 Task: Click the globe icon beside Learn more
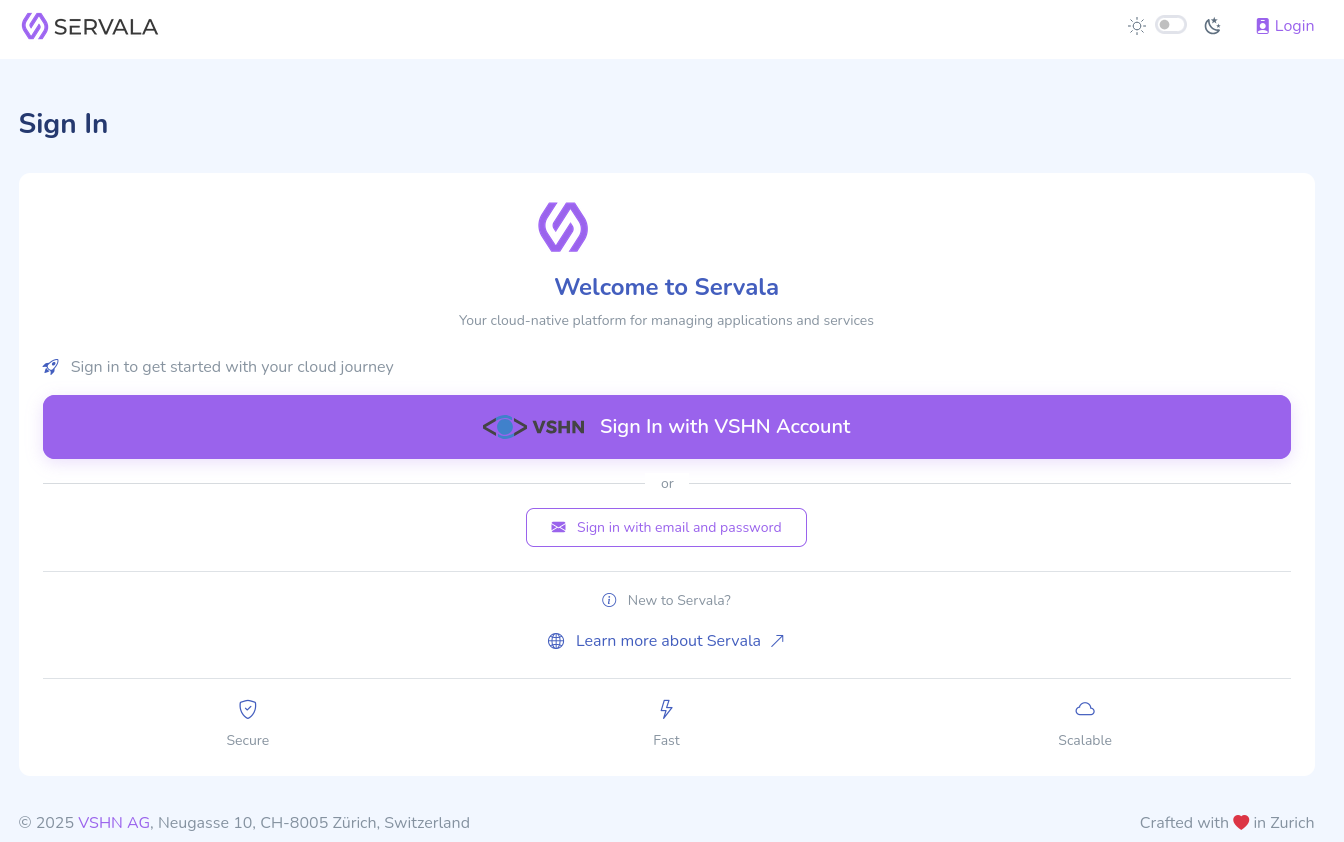(x=556, y=641)
